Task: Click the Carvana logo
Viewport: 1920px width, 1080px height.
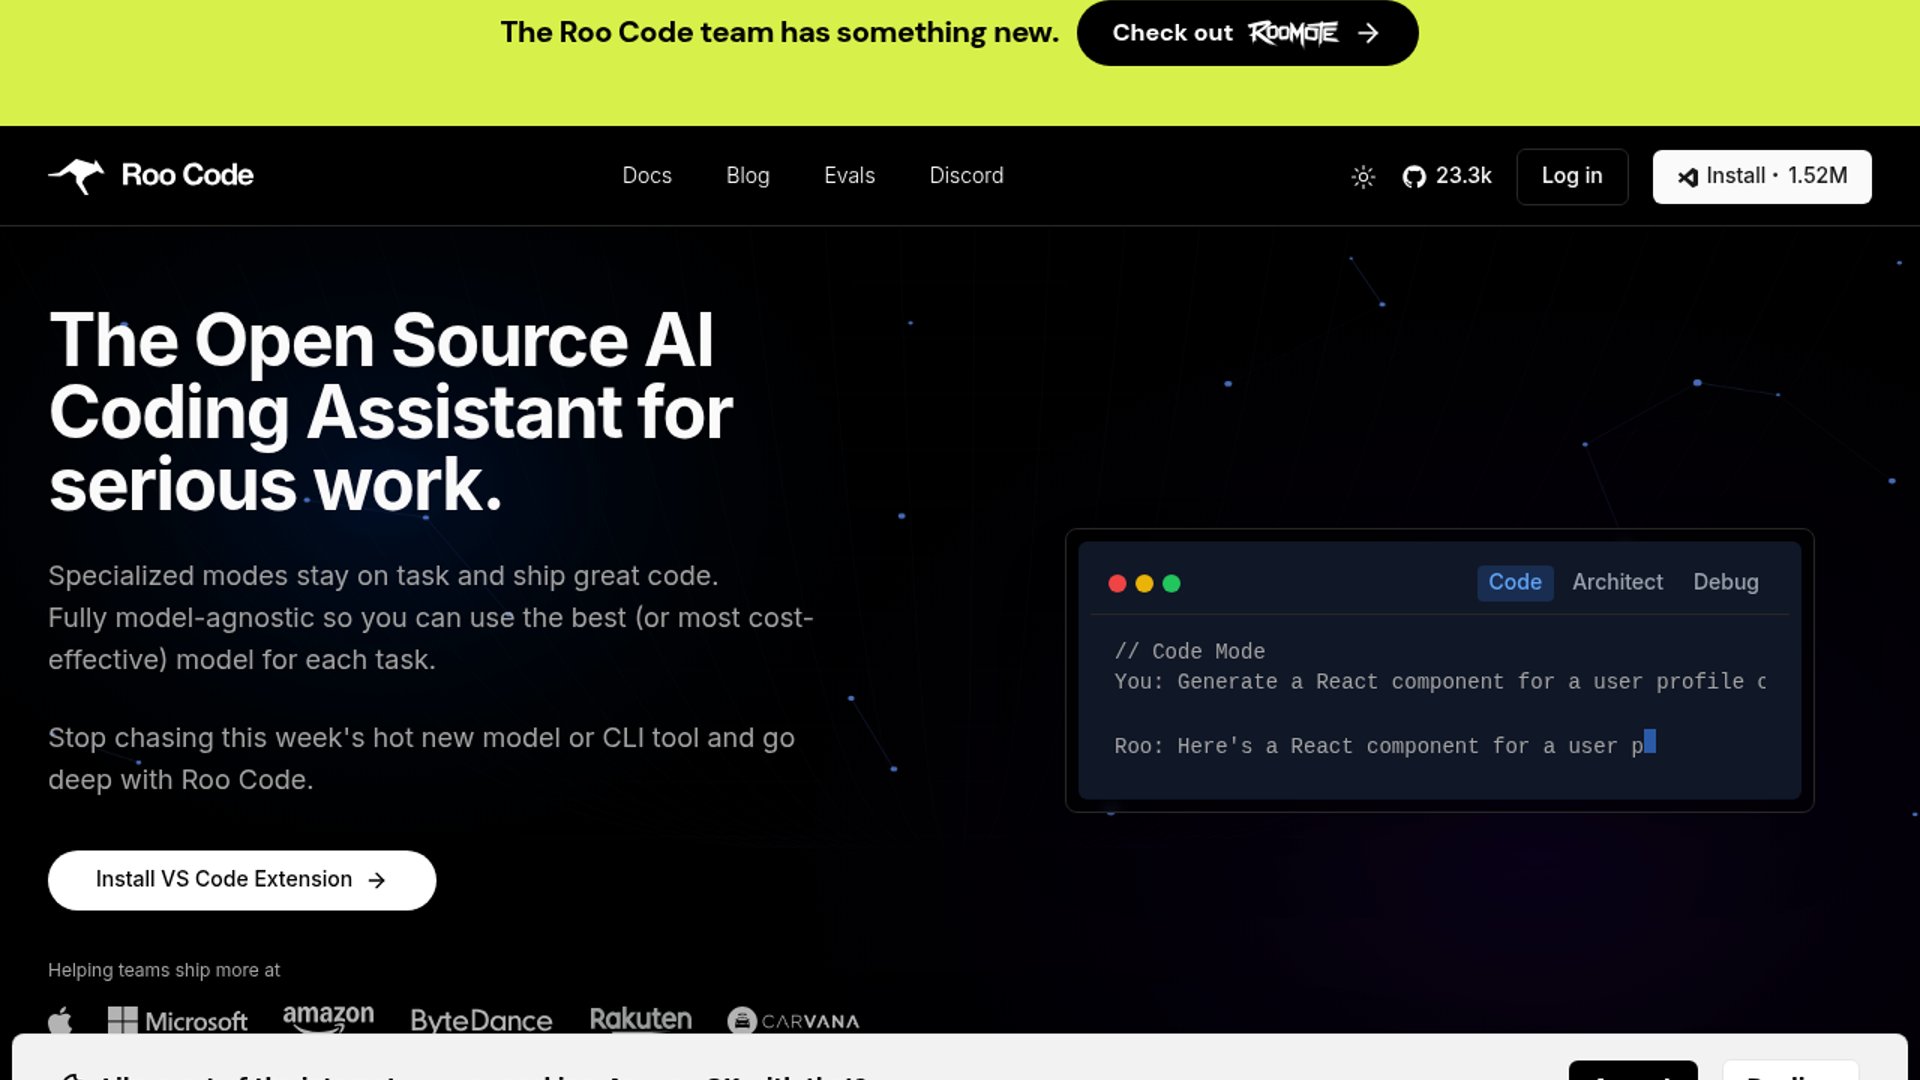Action: click(794, 1020)
